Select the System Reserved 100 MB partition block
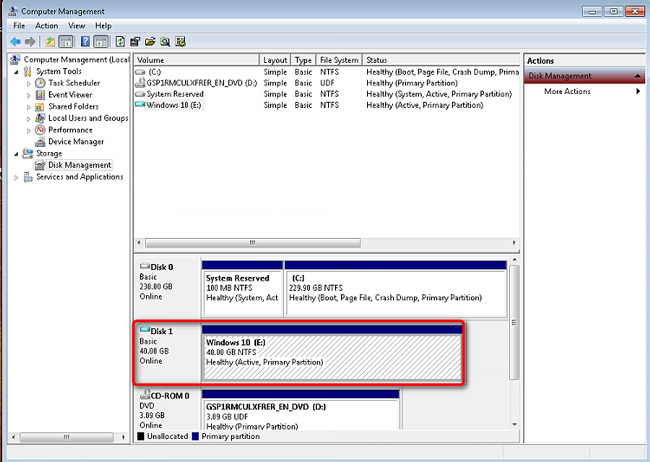The height and width of the screenshot is (462, 650). [242, 289]
